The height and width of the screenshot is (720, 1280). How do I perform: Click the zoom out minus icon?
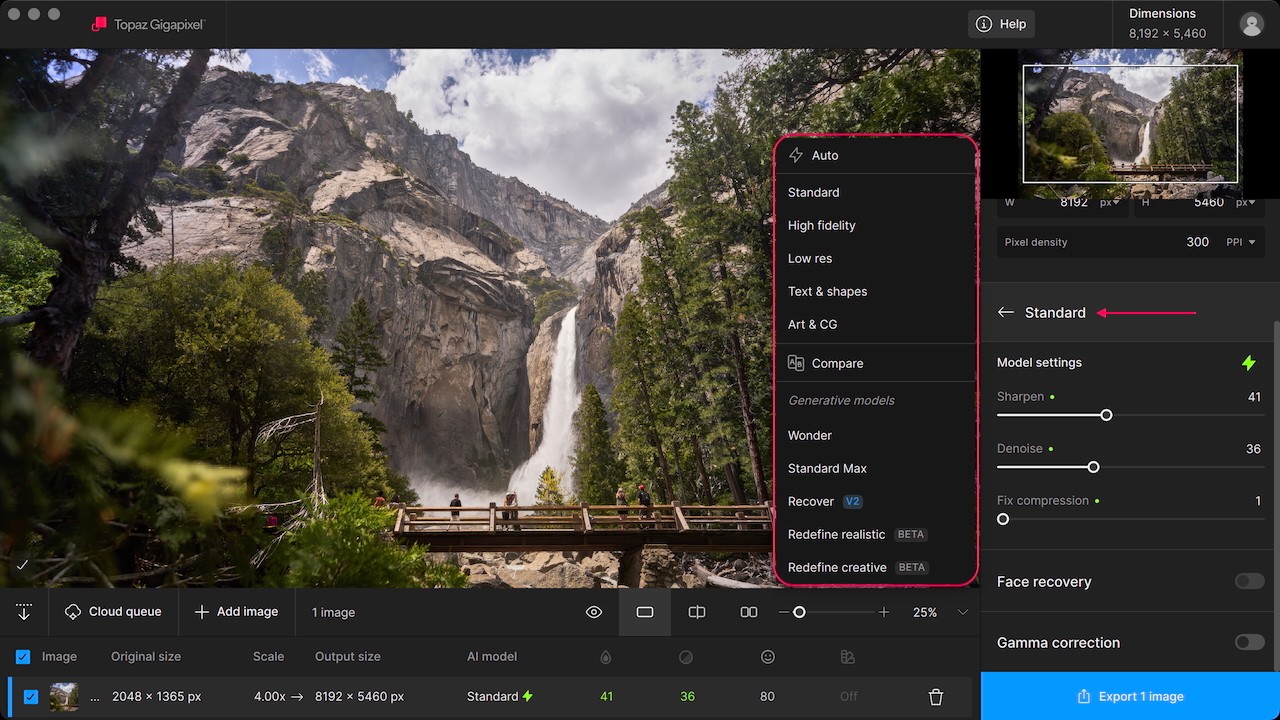point(784,612)
